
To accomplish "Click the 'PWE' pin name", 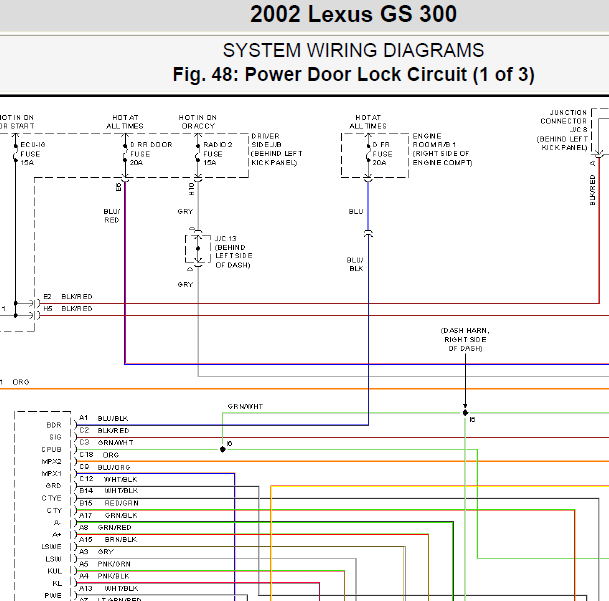I will pos(53,596).
